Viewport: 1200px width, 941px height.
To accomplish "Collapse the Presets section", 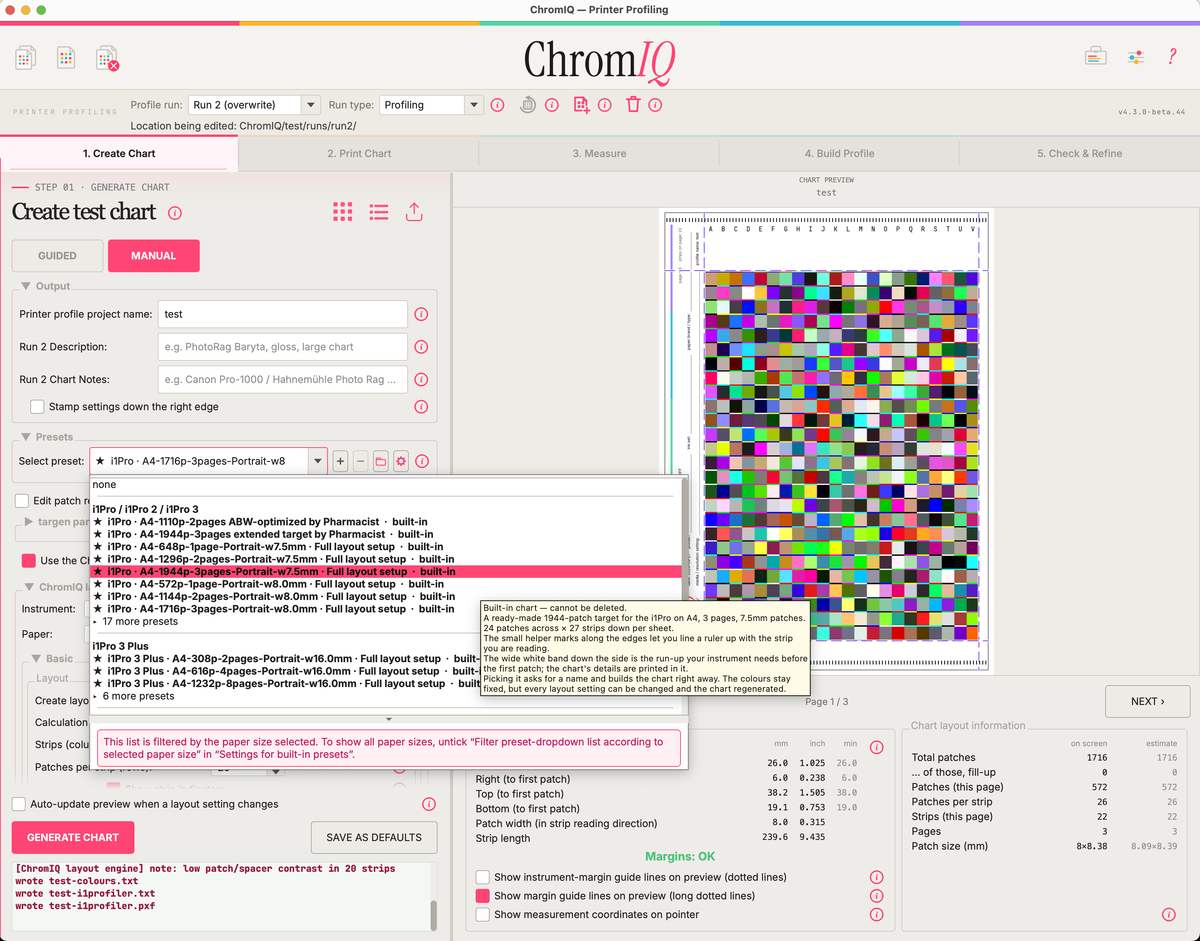I will [x=27, y=437].
